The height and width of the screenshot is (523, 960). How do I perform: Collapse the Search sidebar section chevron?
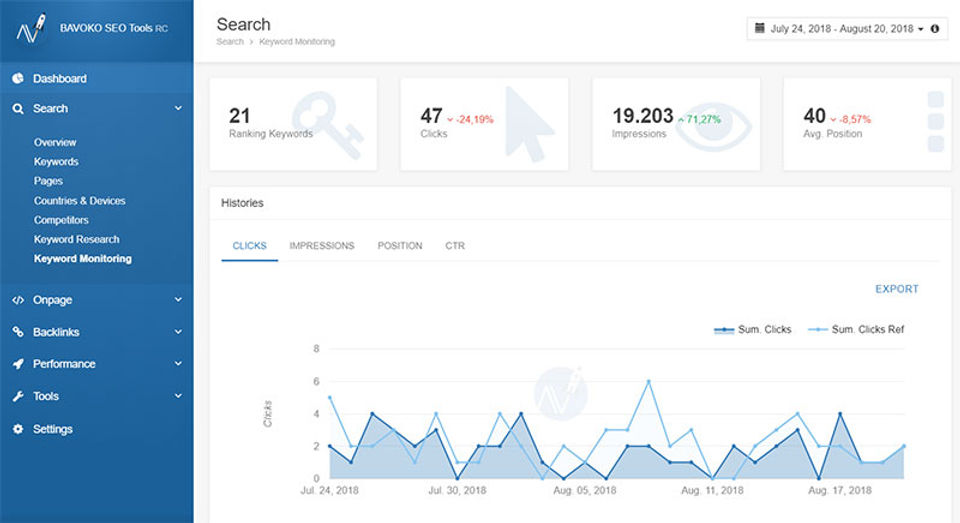(x=178, y=108)
